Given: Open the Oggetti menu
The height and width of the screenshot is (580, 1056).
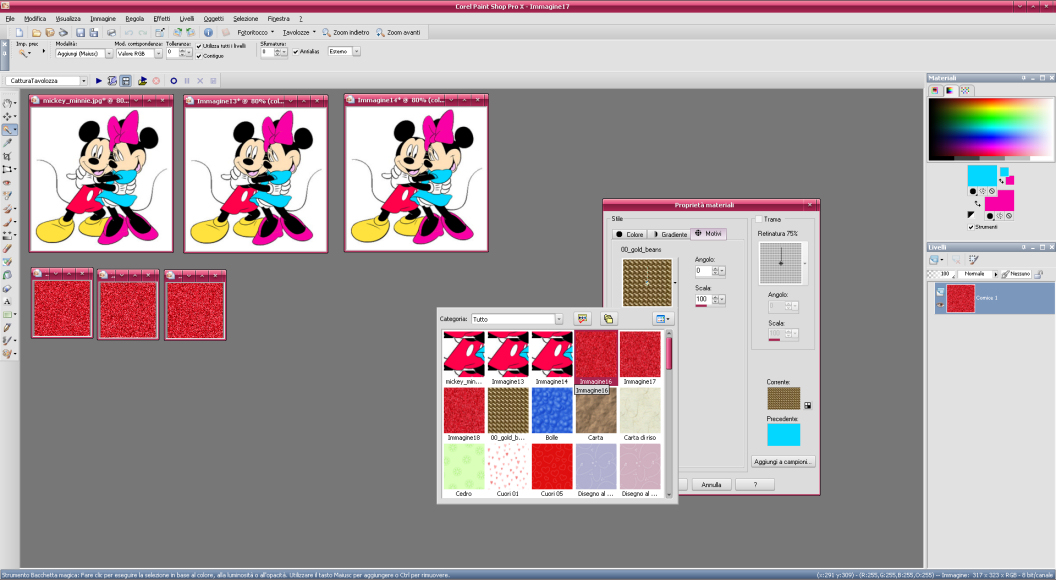Looking at the screenshot, I should [213, 19].
